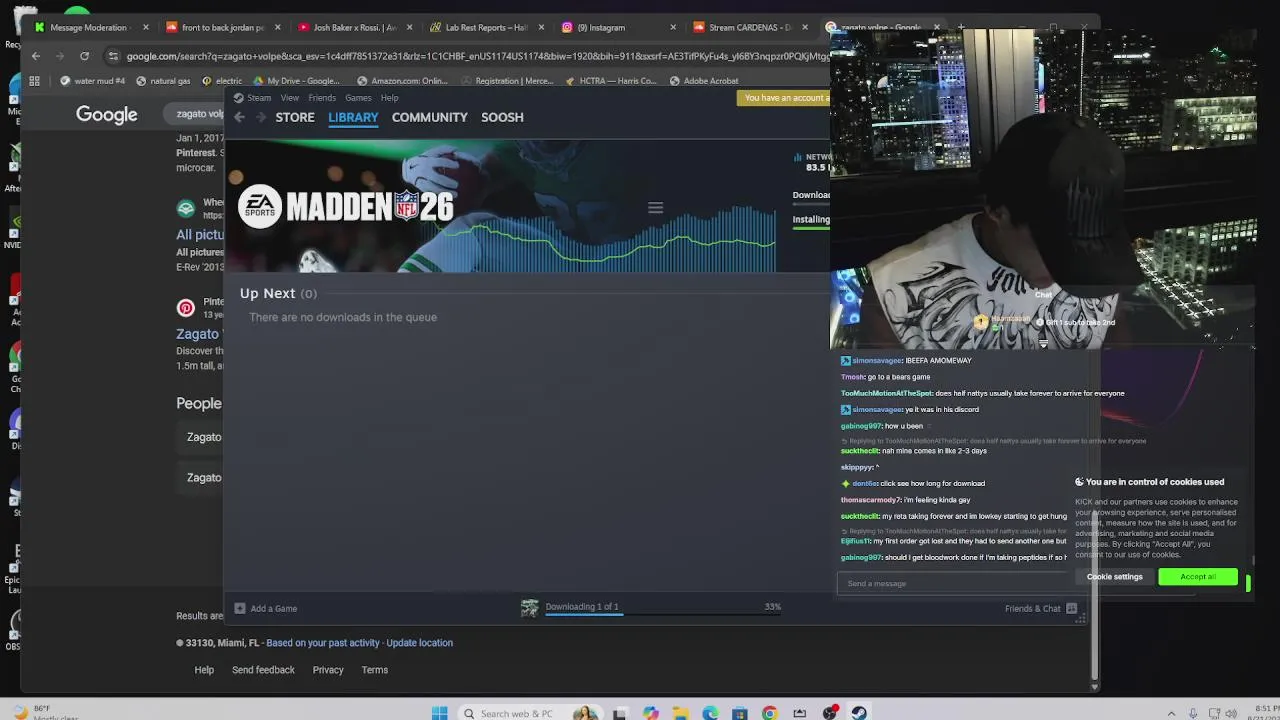Open the SOOSH profile tab

point(502,117)
